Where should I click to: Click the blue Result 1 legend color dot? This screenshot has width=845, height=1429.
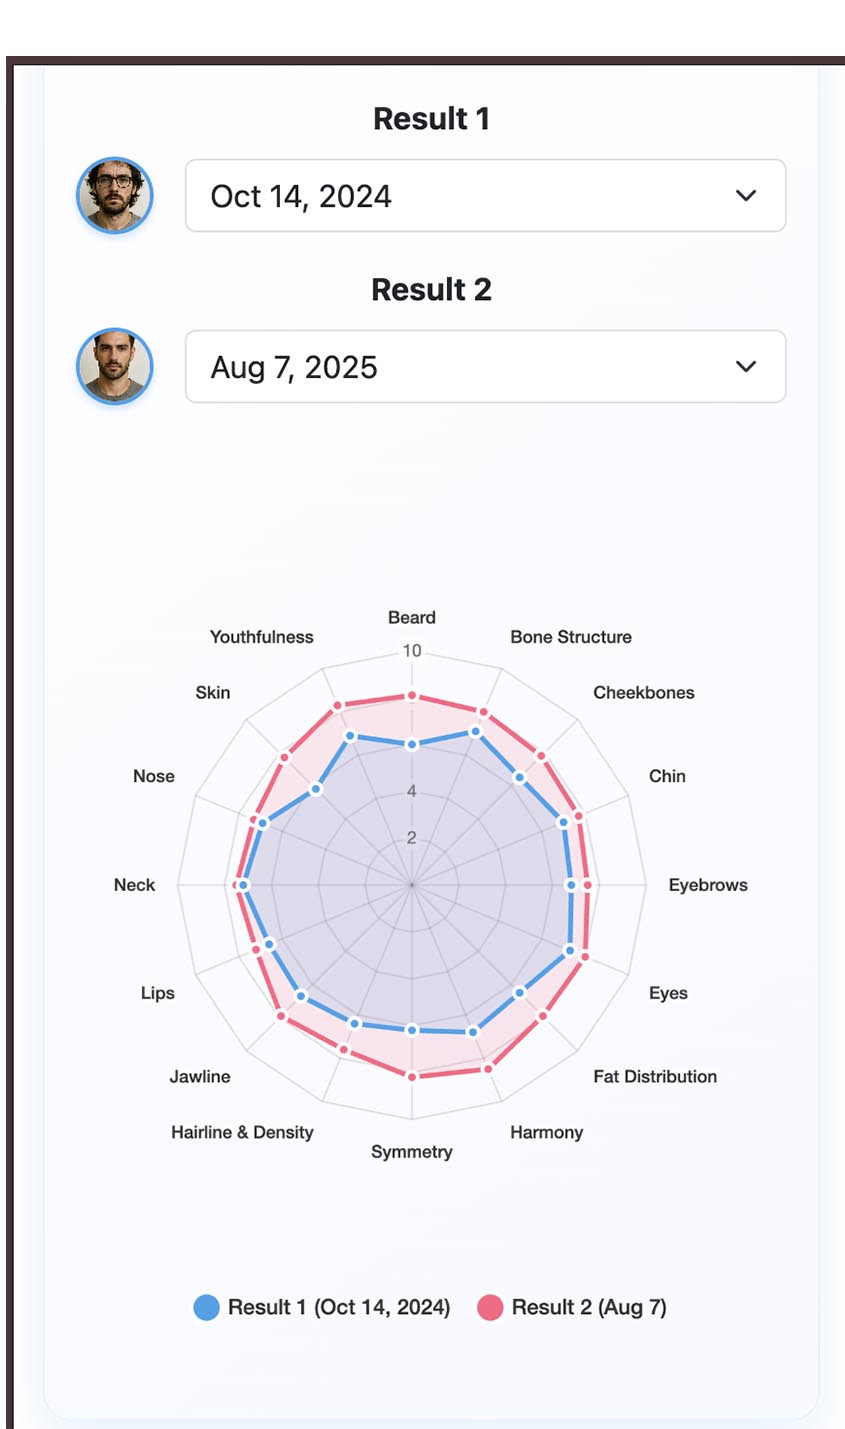coord(206,1307)
